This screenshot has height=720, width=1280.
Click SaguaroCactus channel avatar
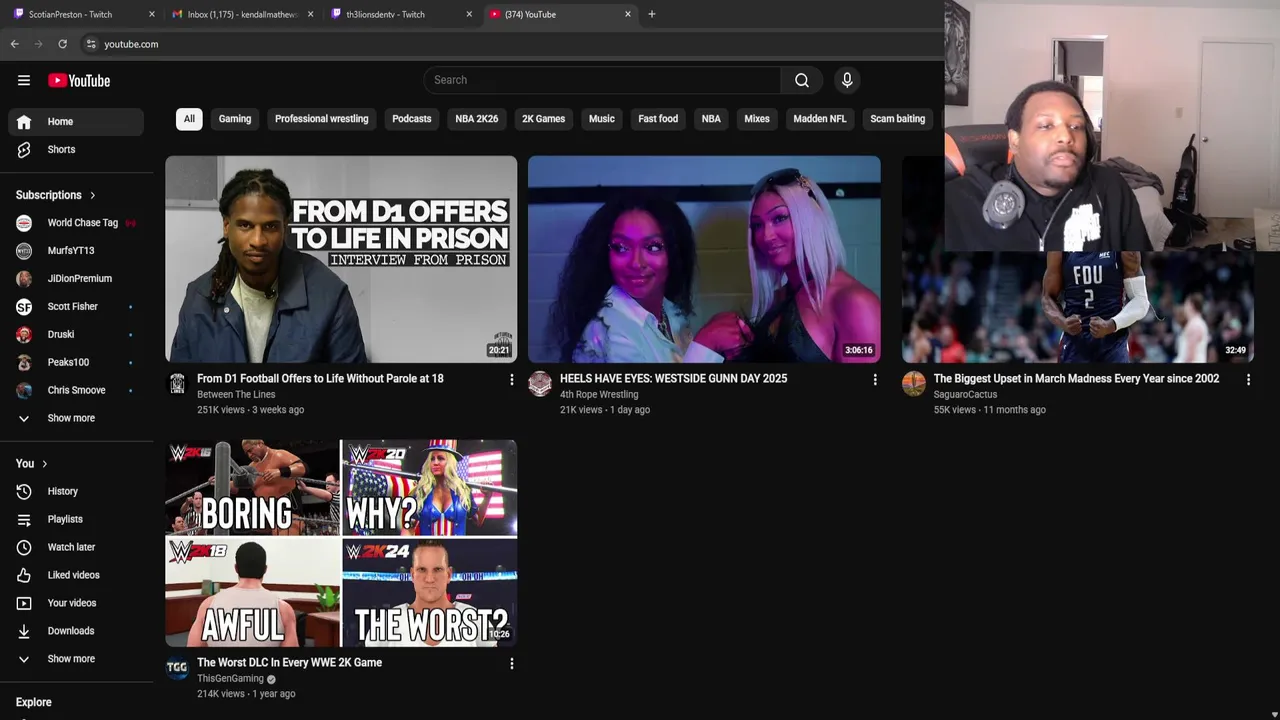[x=914, y=384]
